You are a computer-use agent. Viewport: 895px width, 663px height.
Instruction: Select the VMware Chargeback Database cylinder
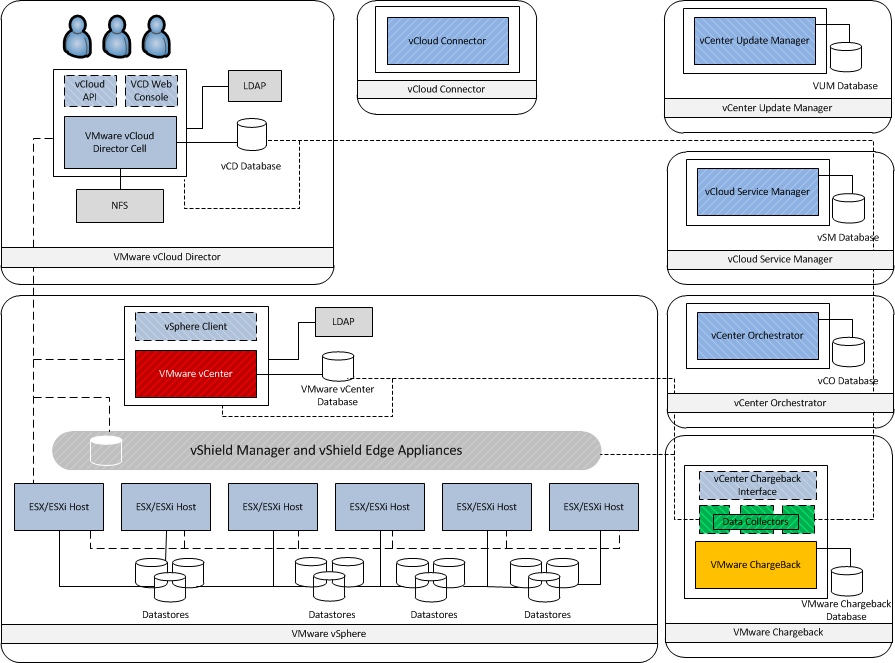(846, 581)
